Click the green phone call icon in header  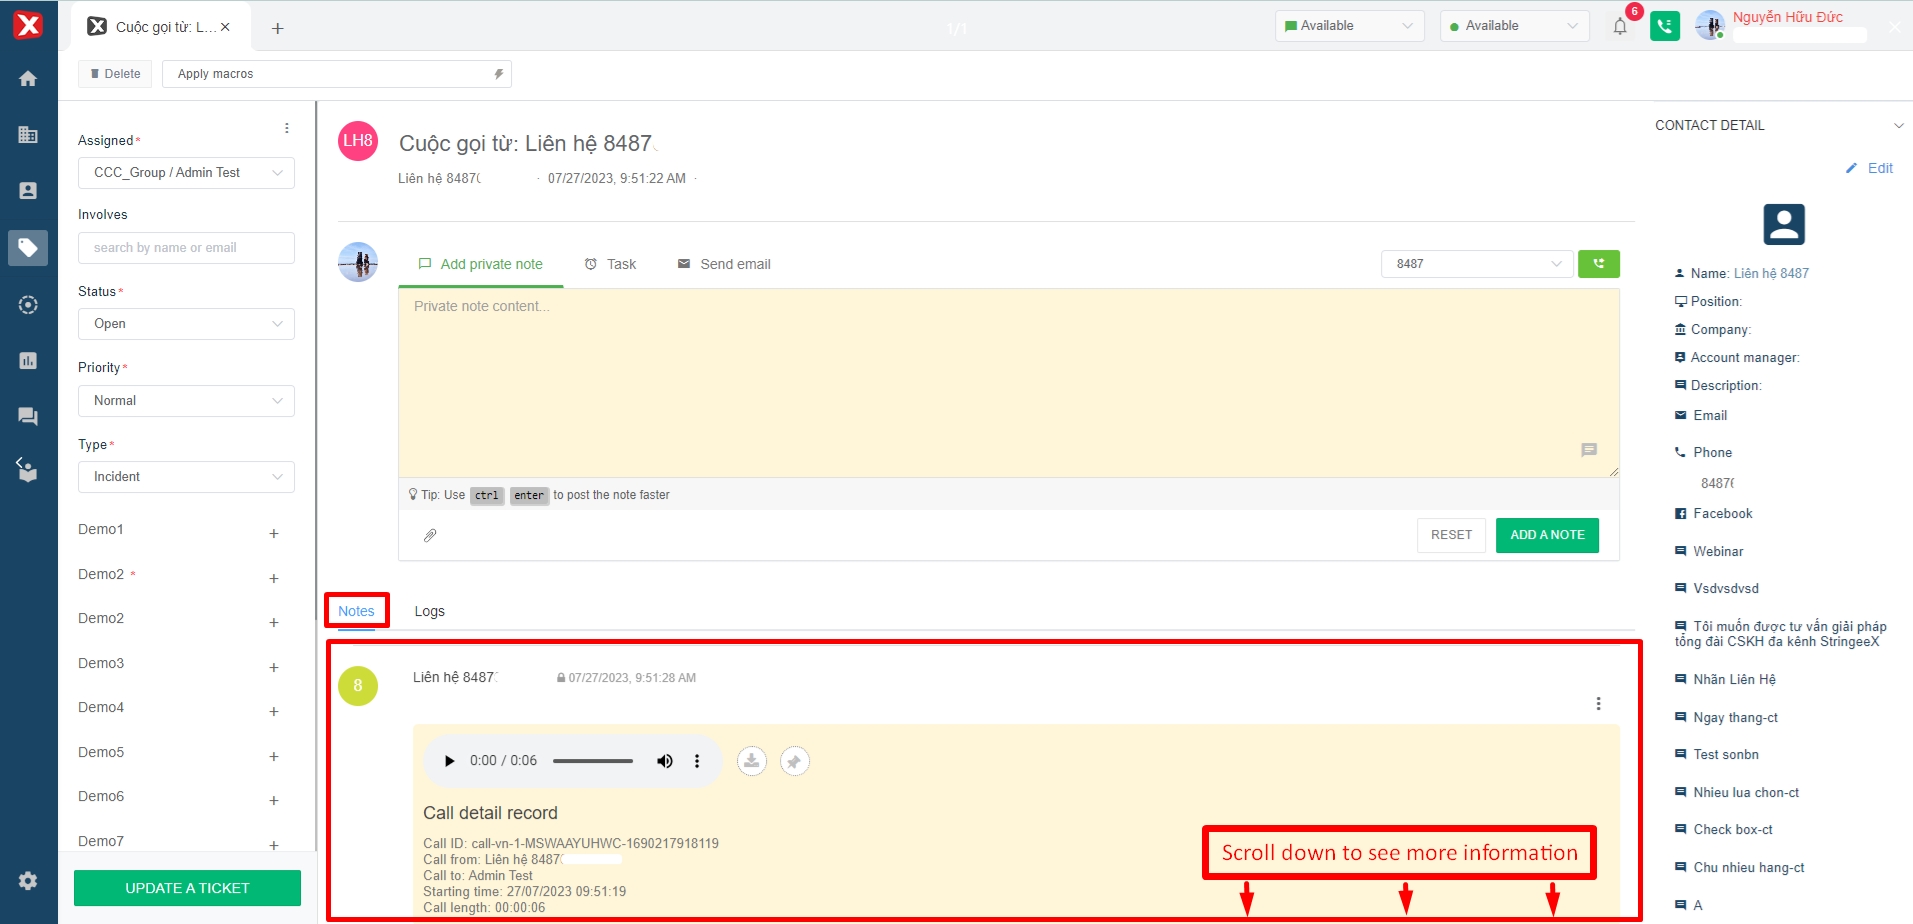pos(1665,27)
